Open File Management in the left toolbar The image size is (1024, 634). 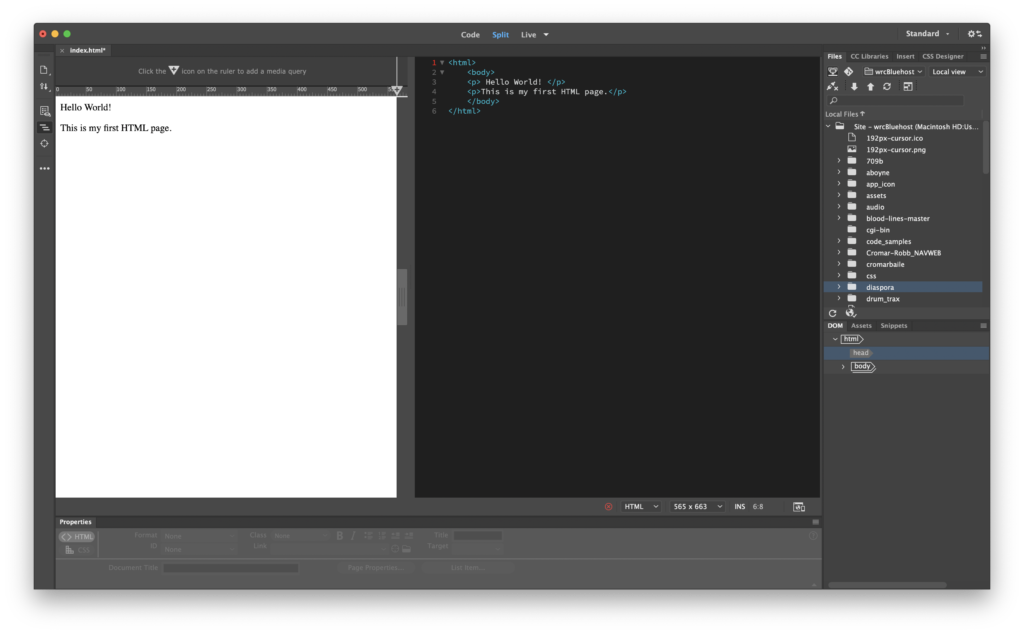pos(44,87)
